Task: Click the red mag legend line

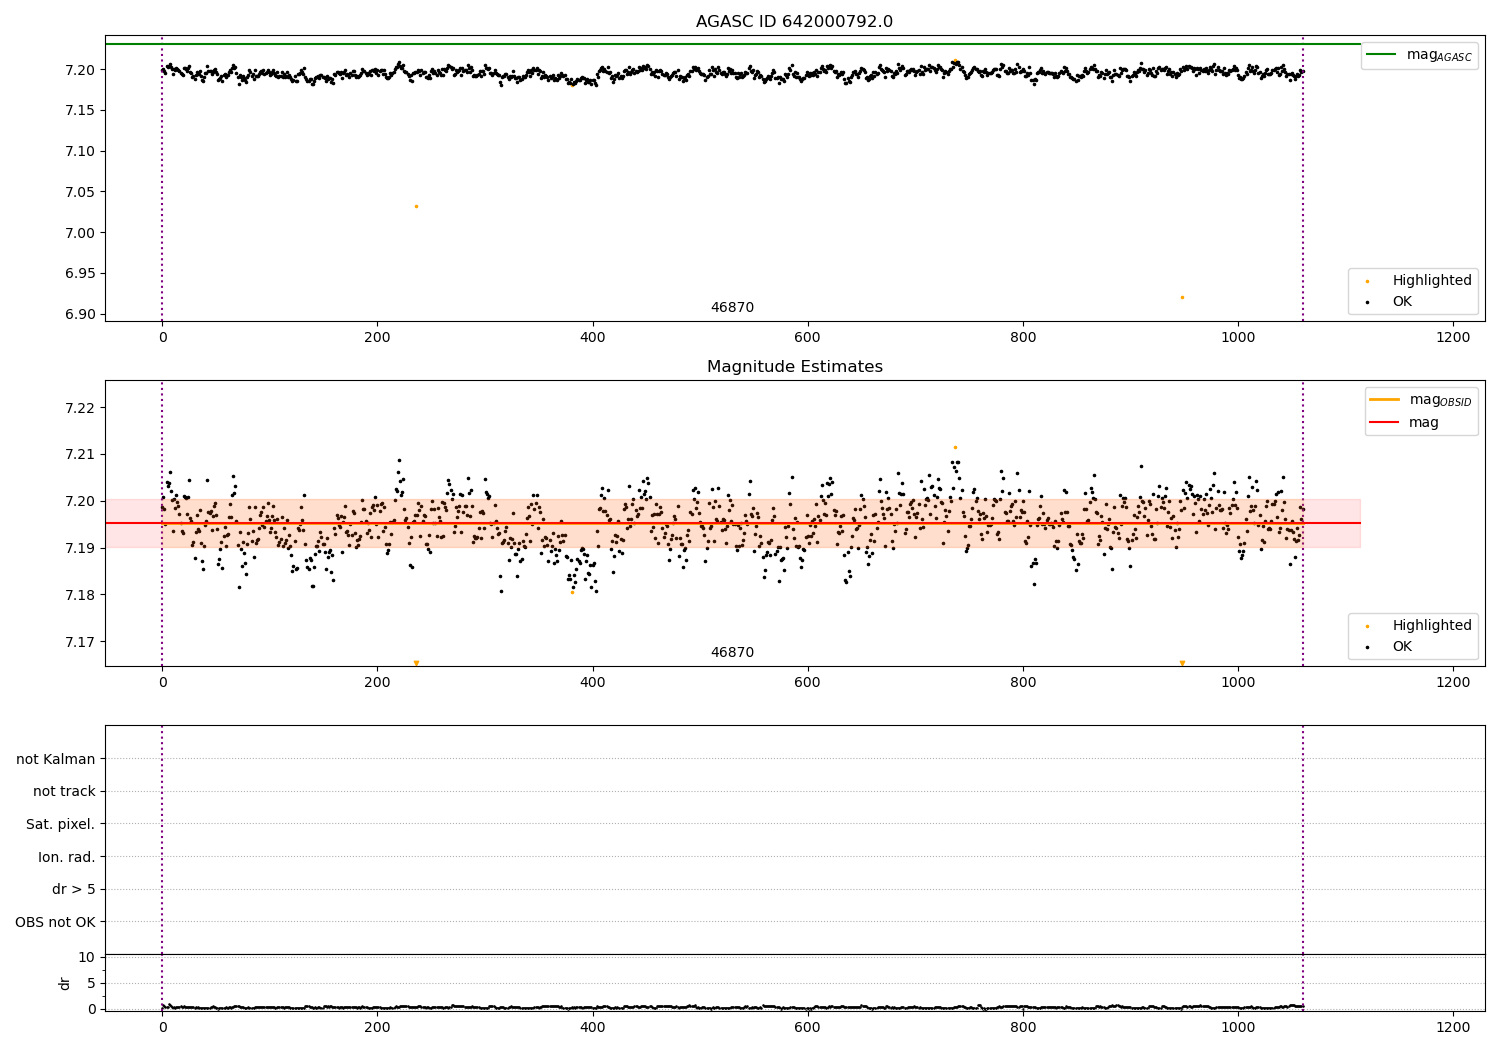Action: pyautogui.click(x=1385, y=423)
